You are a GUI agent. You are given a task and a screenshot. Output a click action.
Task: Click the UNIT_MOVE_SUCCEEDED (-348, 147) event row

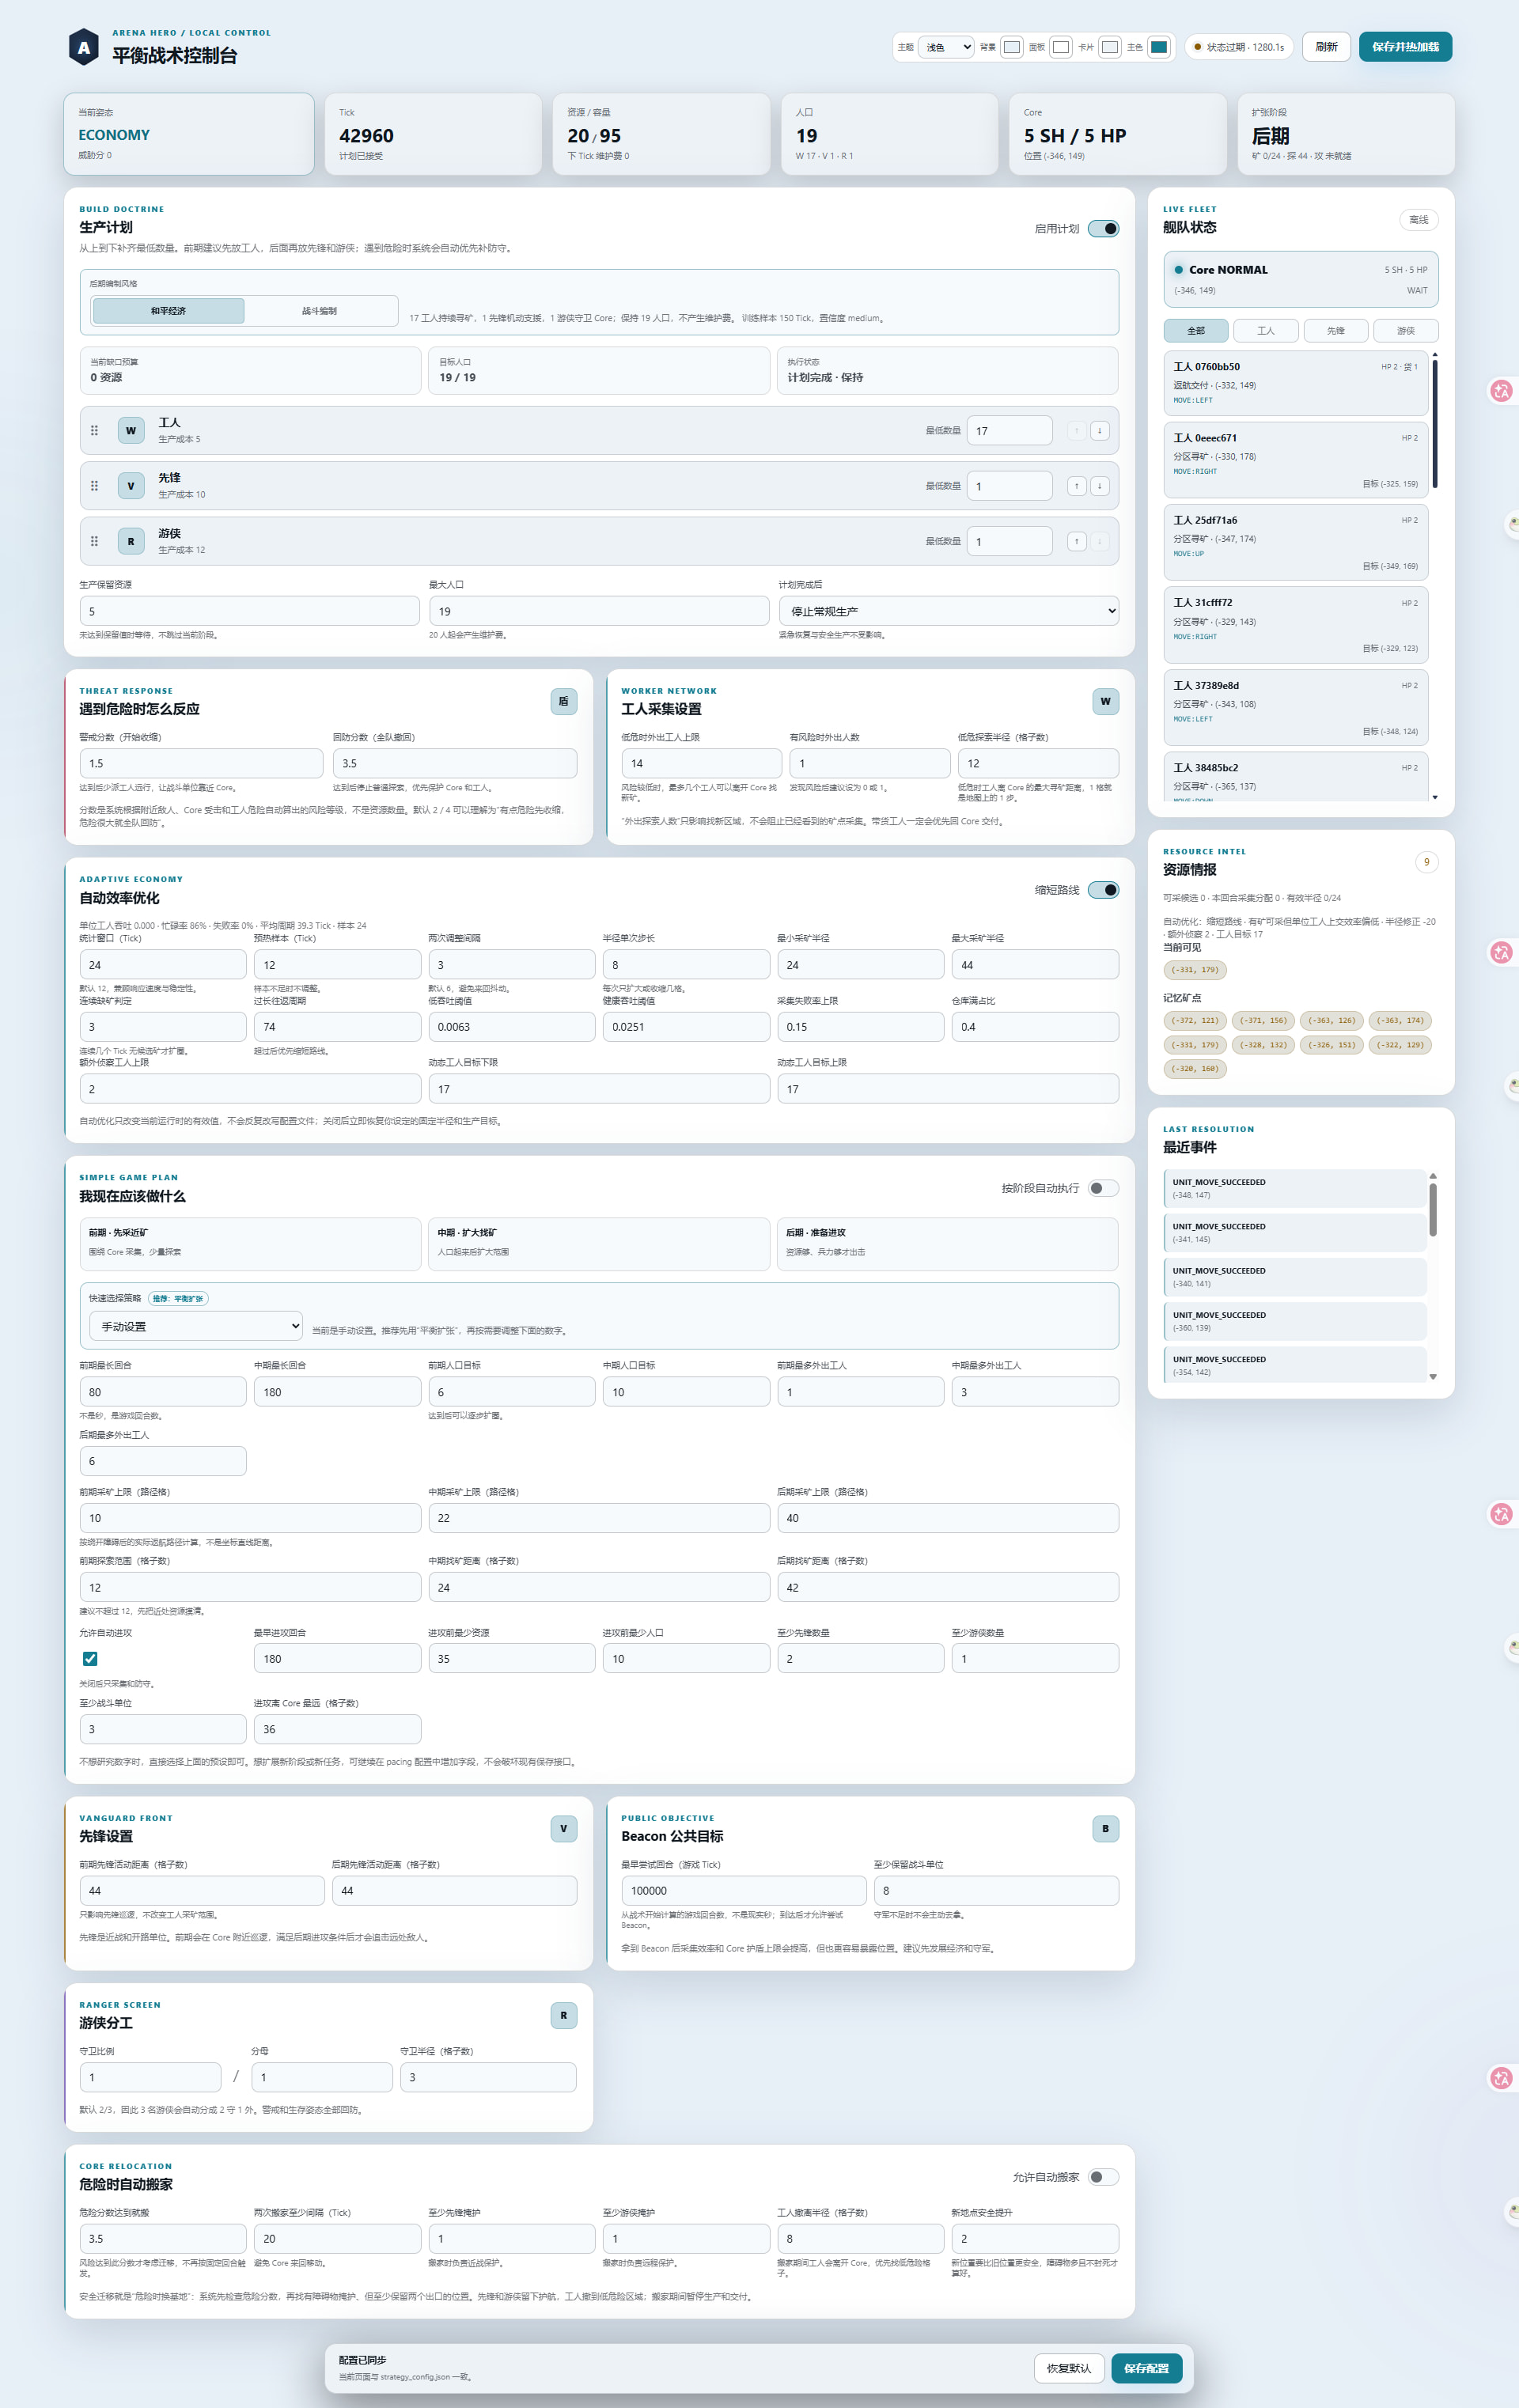pyautogui.click(x=1295, y=1188)
